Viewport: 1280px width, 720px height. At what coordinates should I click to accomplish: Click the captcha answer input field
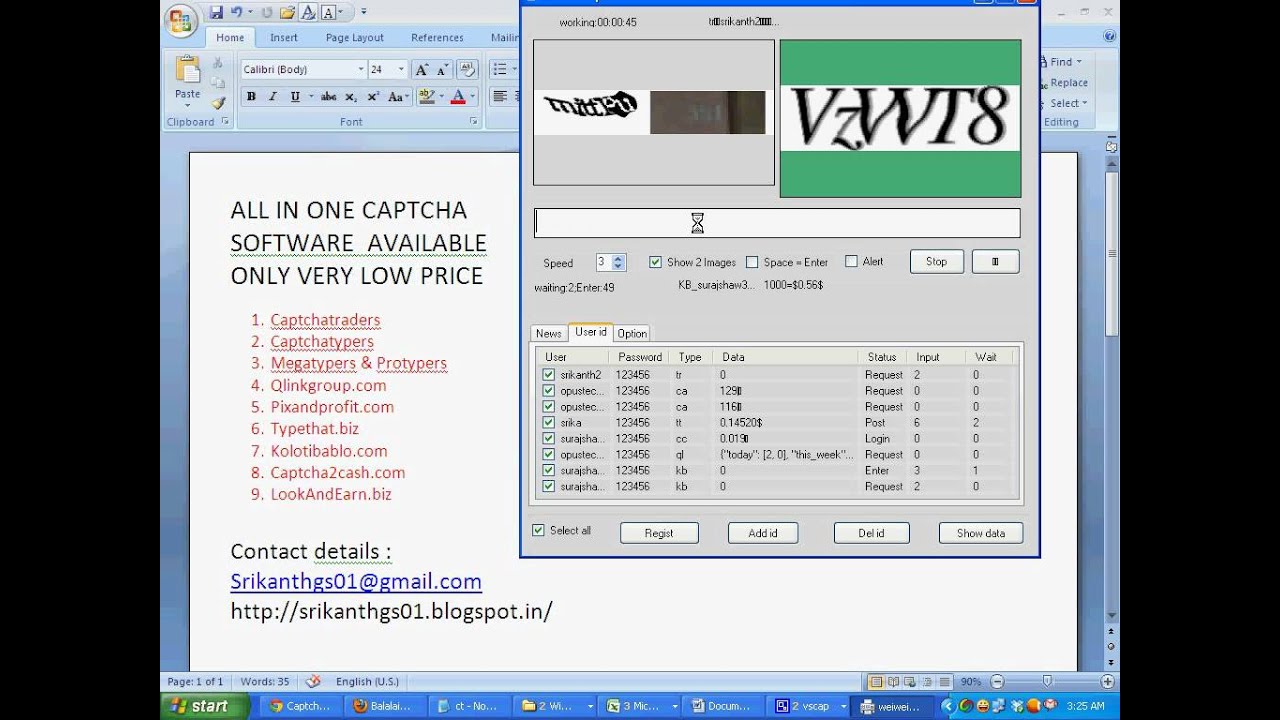(777, 223)
